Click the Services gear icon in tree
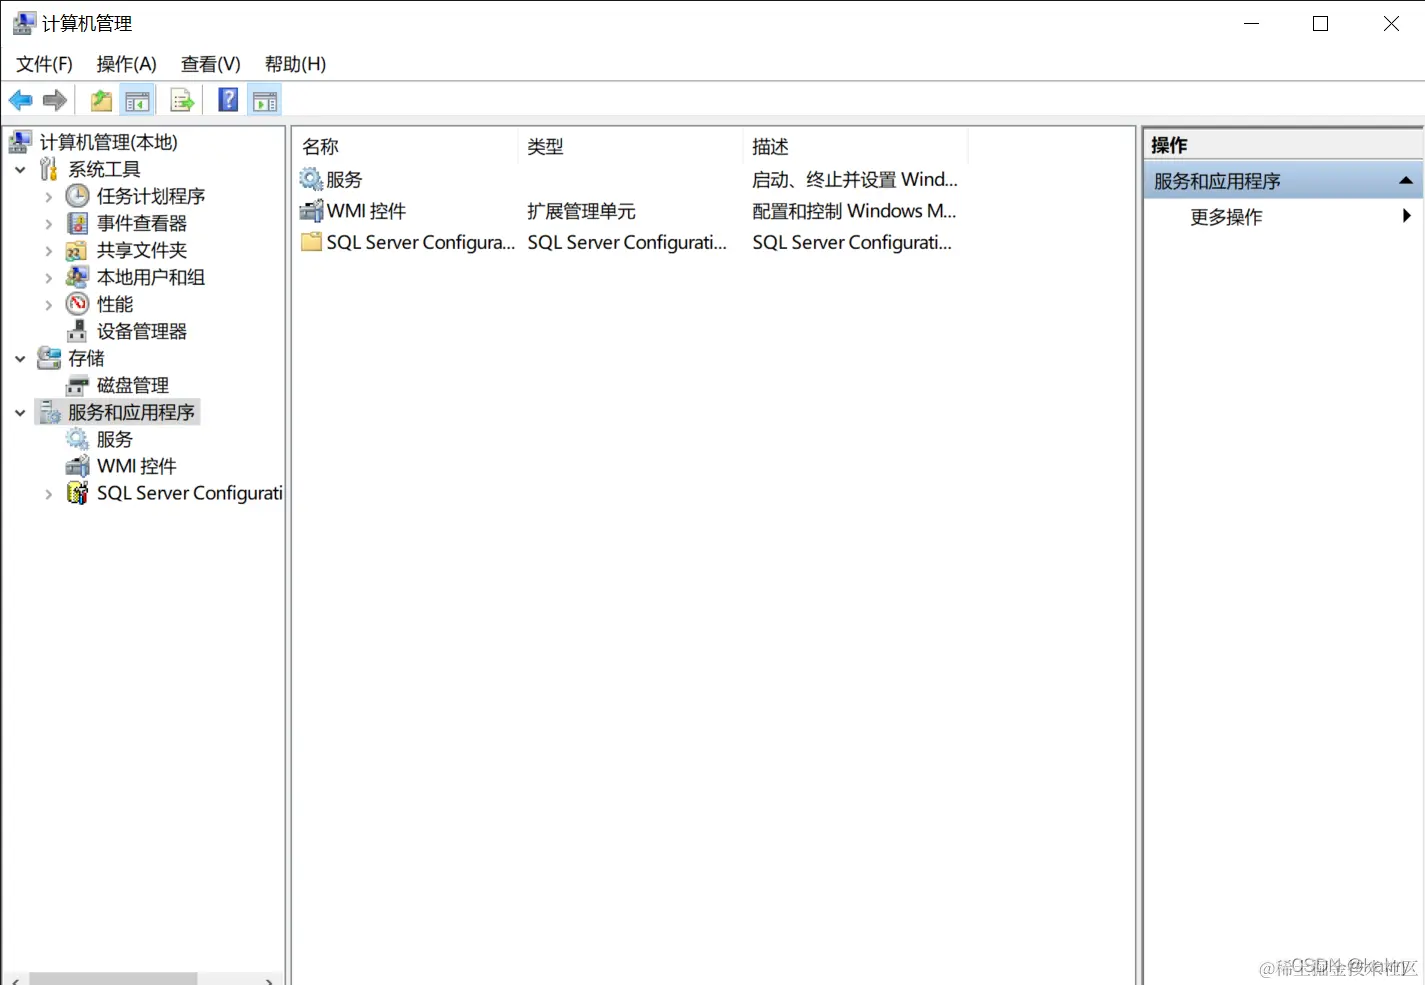Viewport: 1425px width, 985px height. [x=77, y=439]
